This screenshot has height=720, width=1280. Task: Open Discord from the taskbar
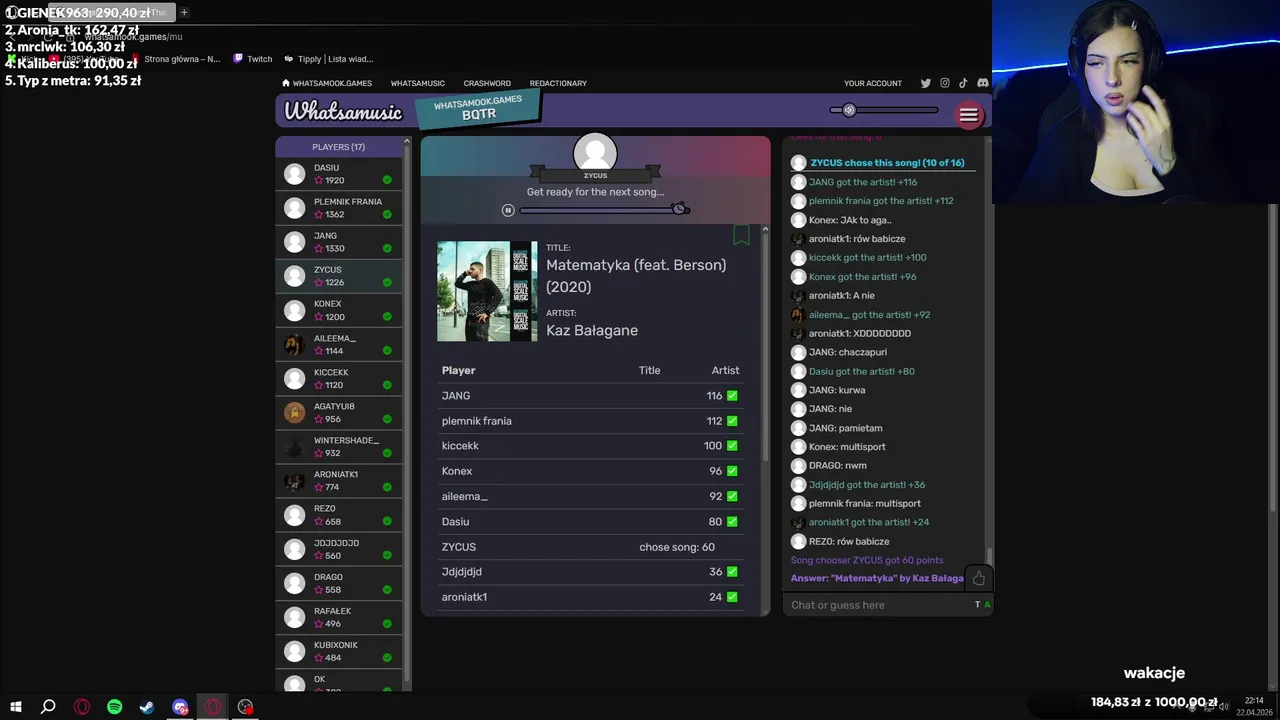click(x=180, y=707)
